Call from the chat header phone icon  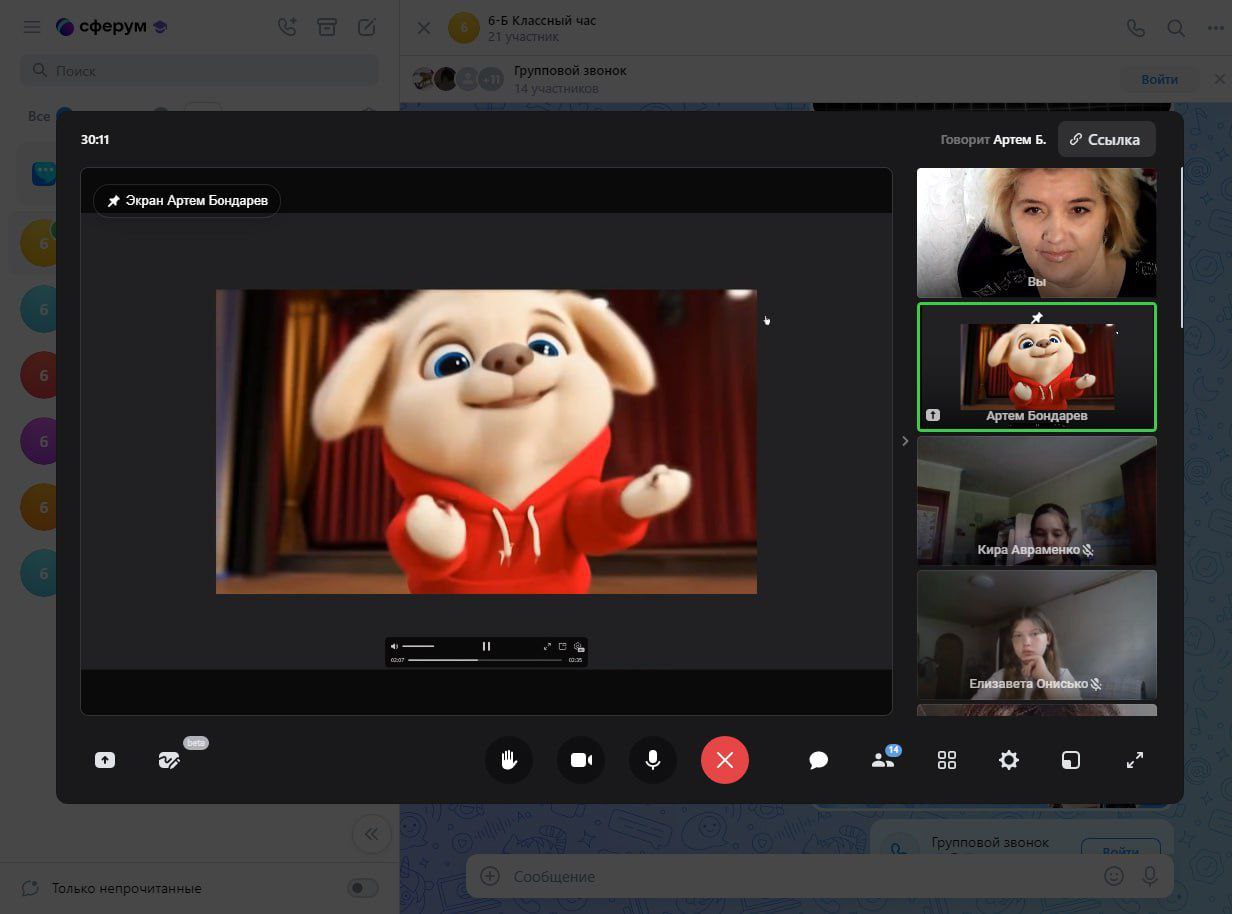1135,28
